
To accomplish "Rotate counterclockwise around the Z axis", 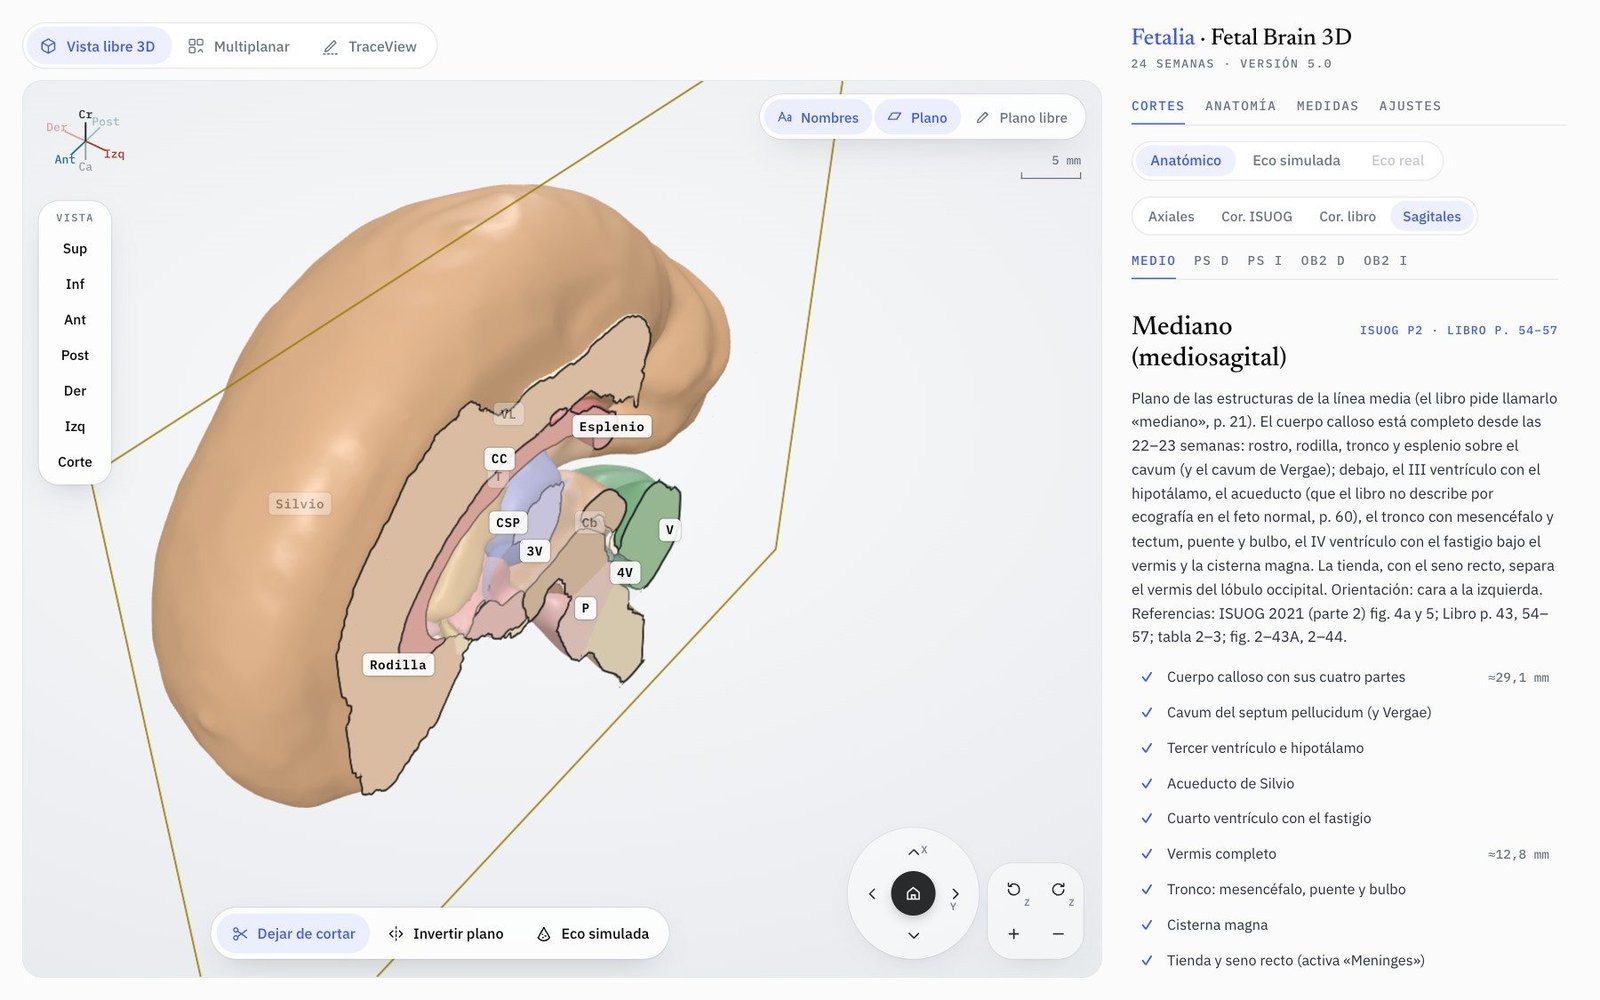I will tap(1015, 890).
